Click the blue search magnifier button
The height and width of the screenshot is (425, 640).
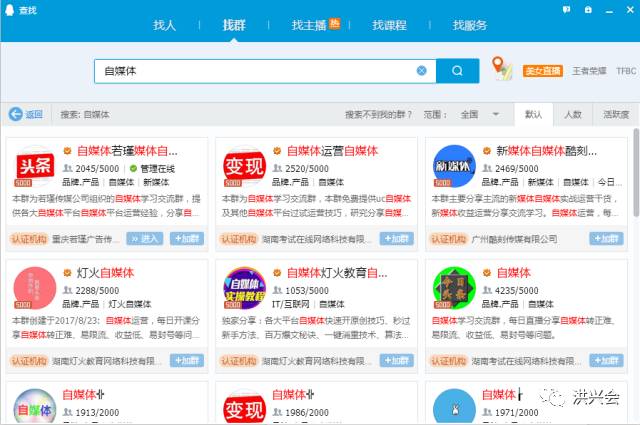(x=458, y=71)
